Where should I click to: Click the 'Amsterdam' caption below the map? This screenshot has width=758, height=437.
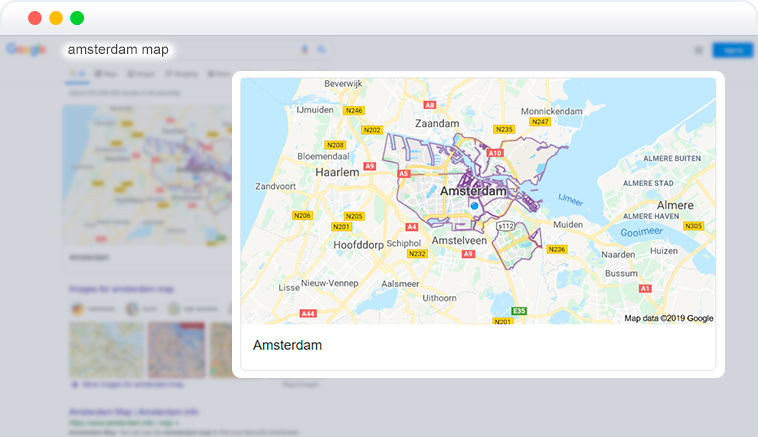tap(287, 345)
